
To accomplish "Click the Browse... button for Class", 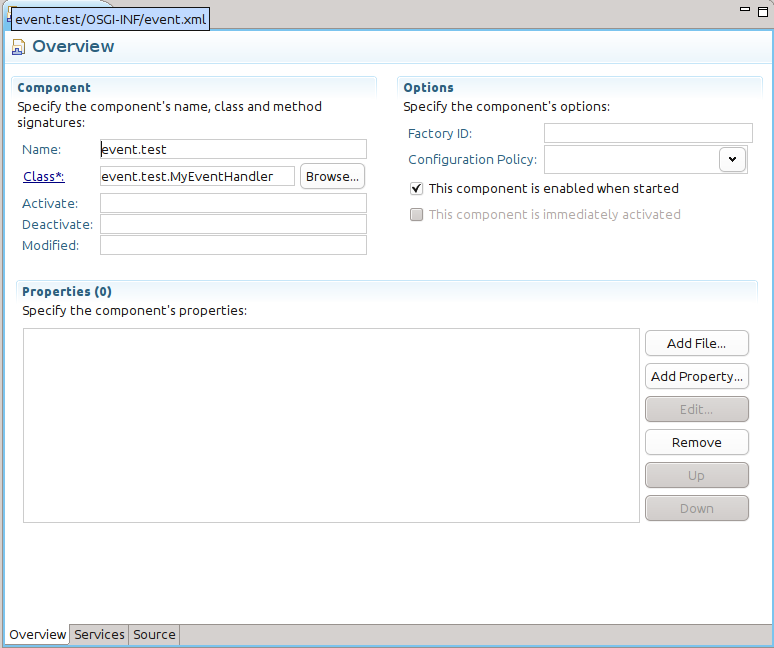I will 332,176.
